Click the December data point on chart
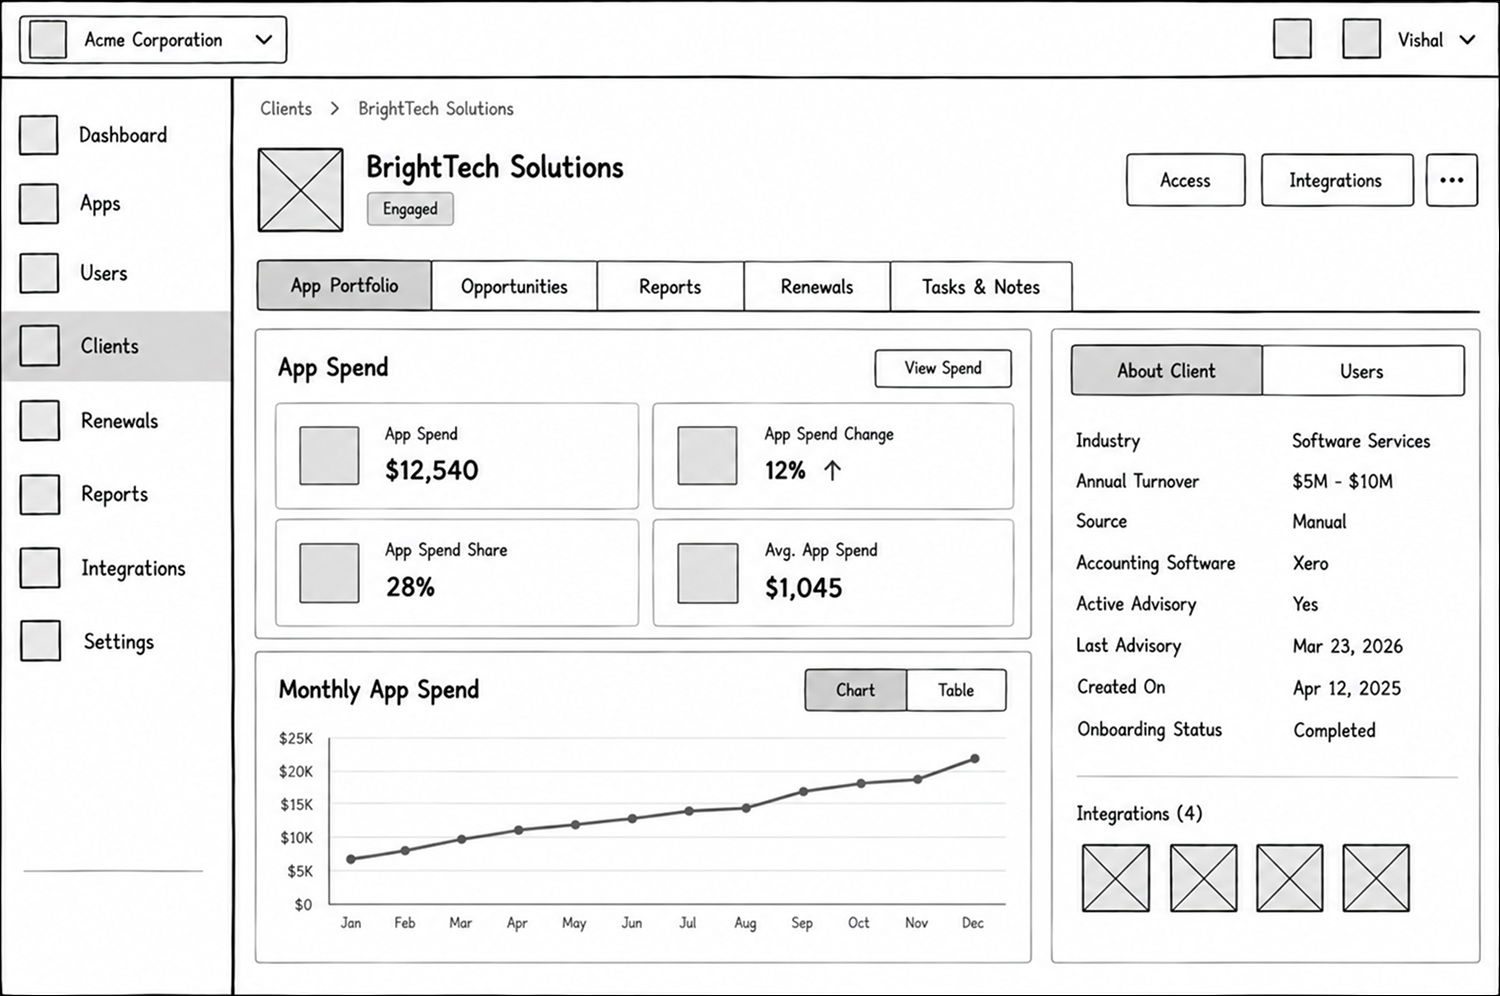Screen dimensions: 1500x996 pos(974,759)
